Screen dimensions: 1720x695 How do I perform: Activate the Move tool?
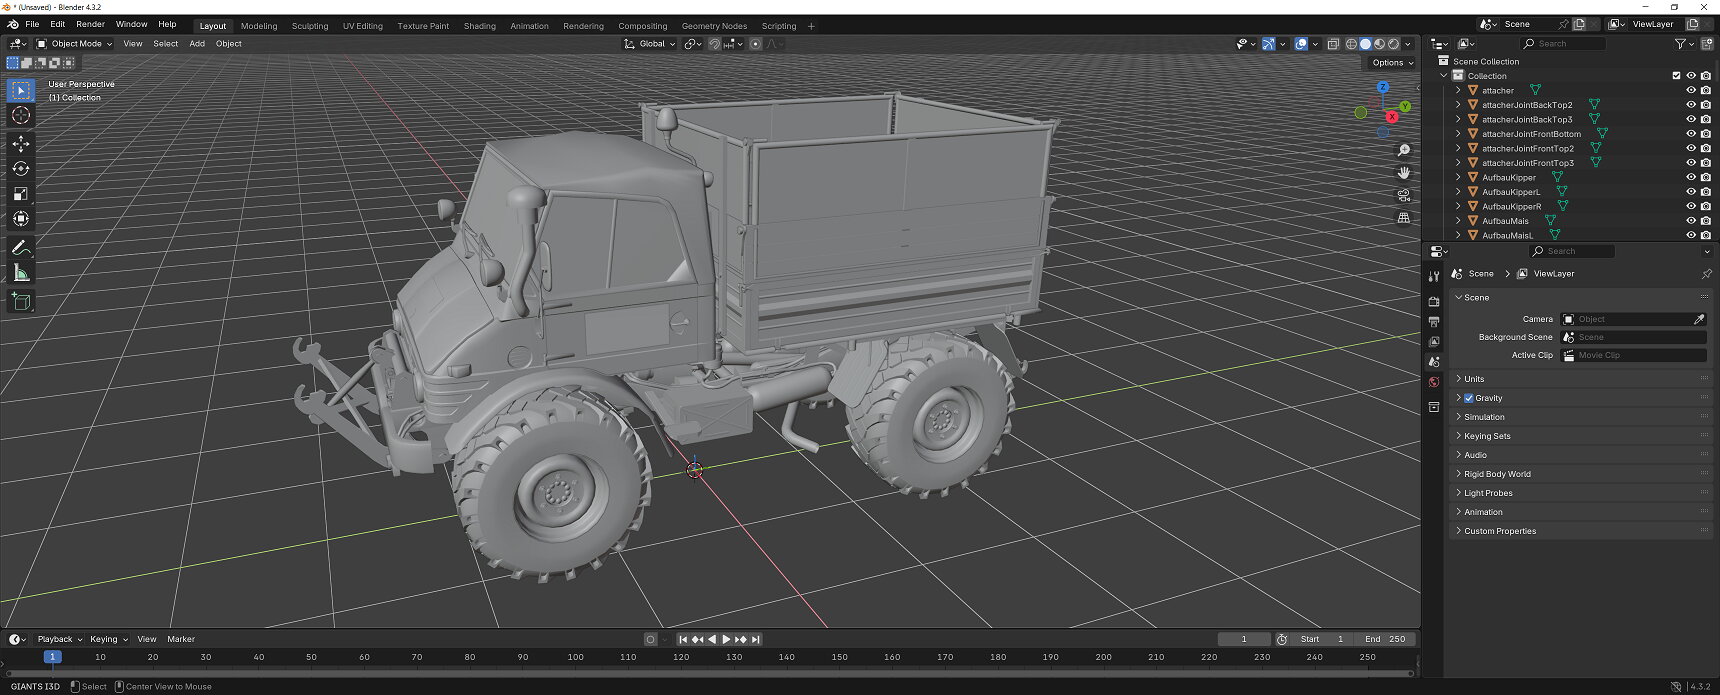21,144
